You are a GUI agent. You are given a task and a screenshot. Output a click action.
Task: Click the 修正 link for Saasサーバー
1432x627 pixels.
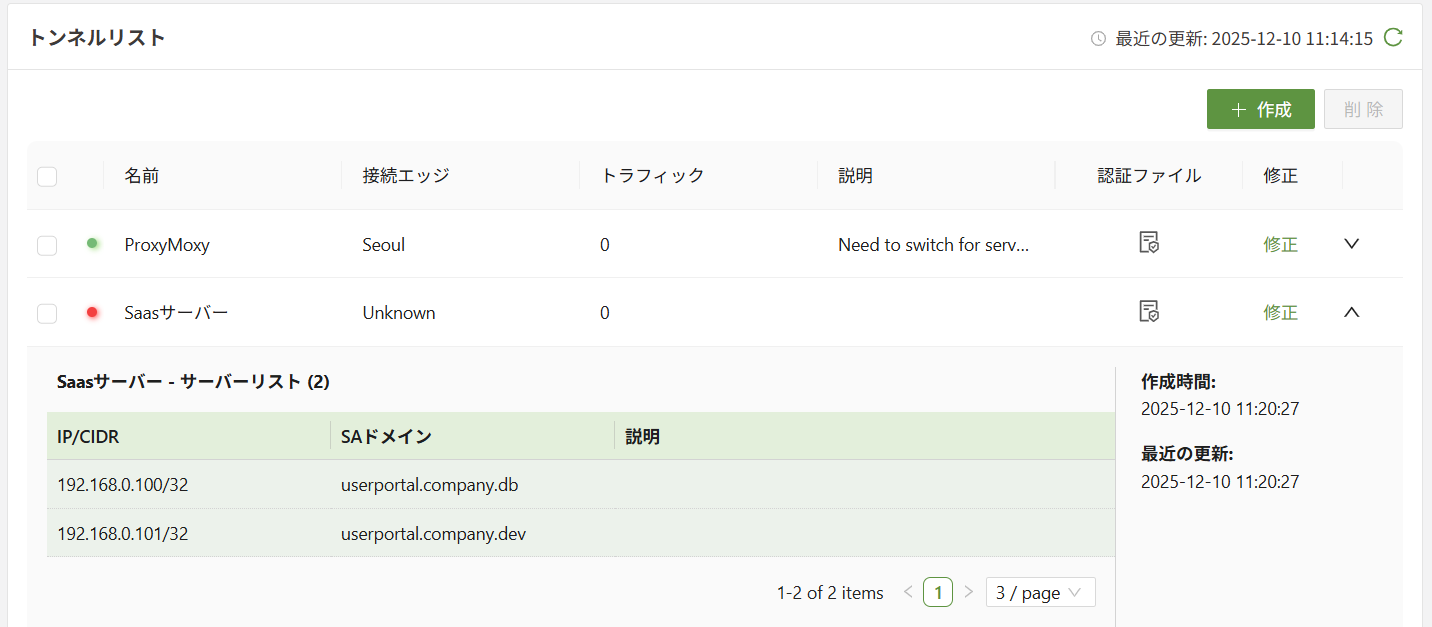1280,313
